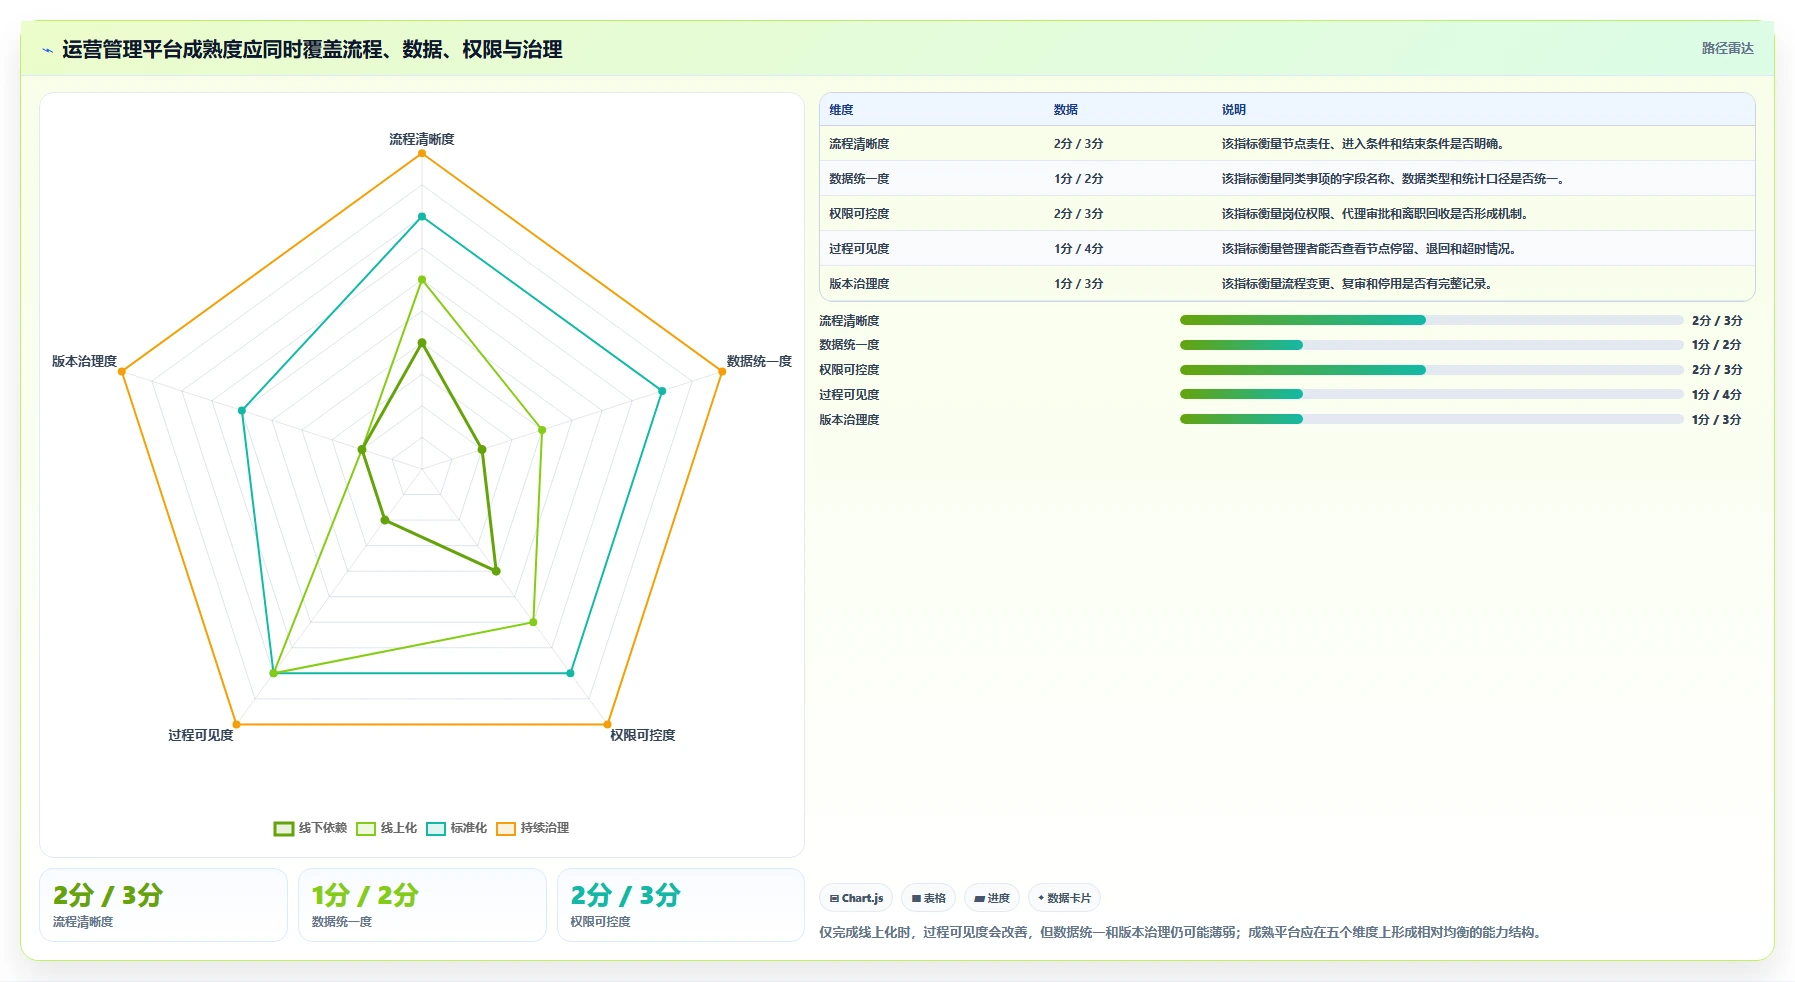The height and width of the screenshot is (982, 1795).
Task: Open the 流程清晰度 2分 / 3分 data card
Action: pyautogui.click(x=164, y=905)
